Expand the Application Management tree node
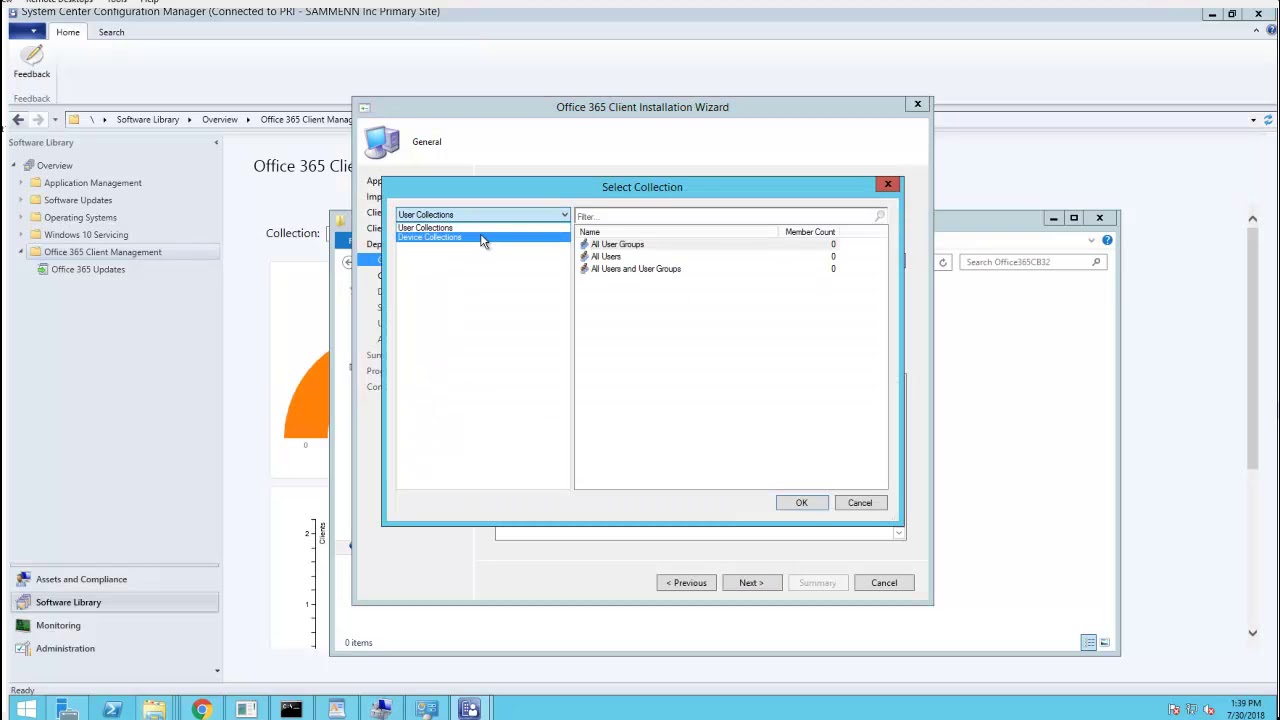The height and width of the screenshot is (720, 1280). [x=21, y=182]
